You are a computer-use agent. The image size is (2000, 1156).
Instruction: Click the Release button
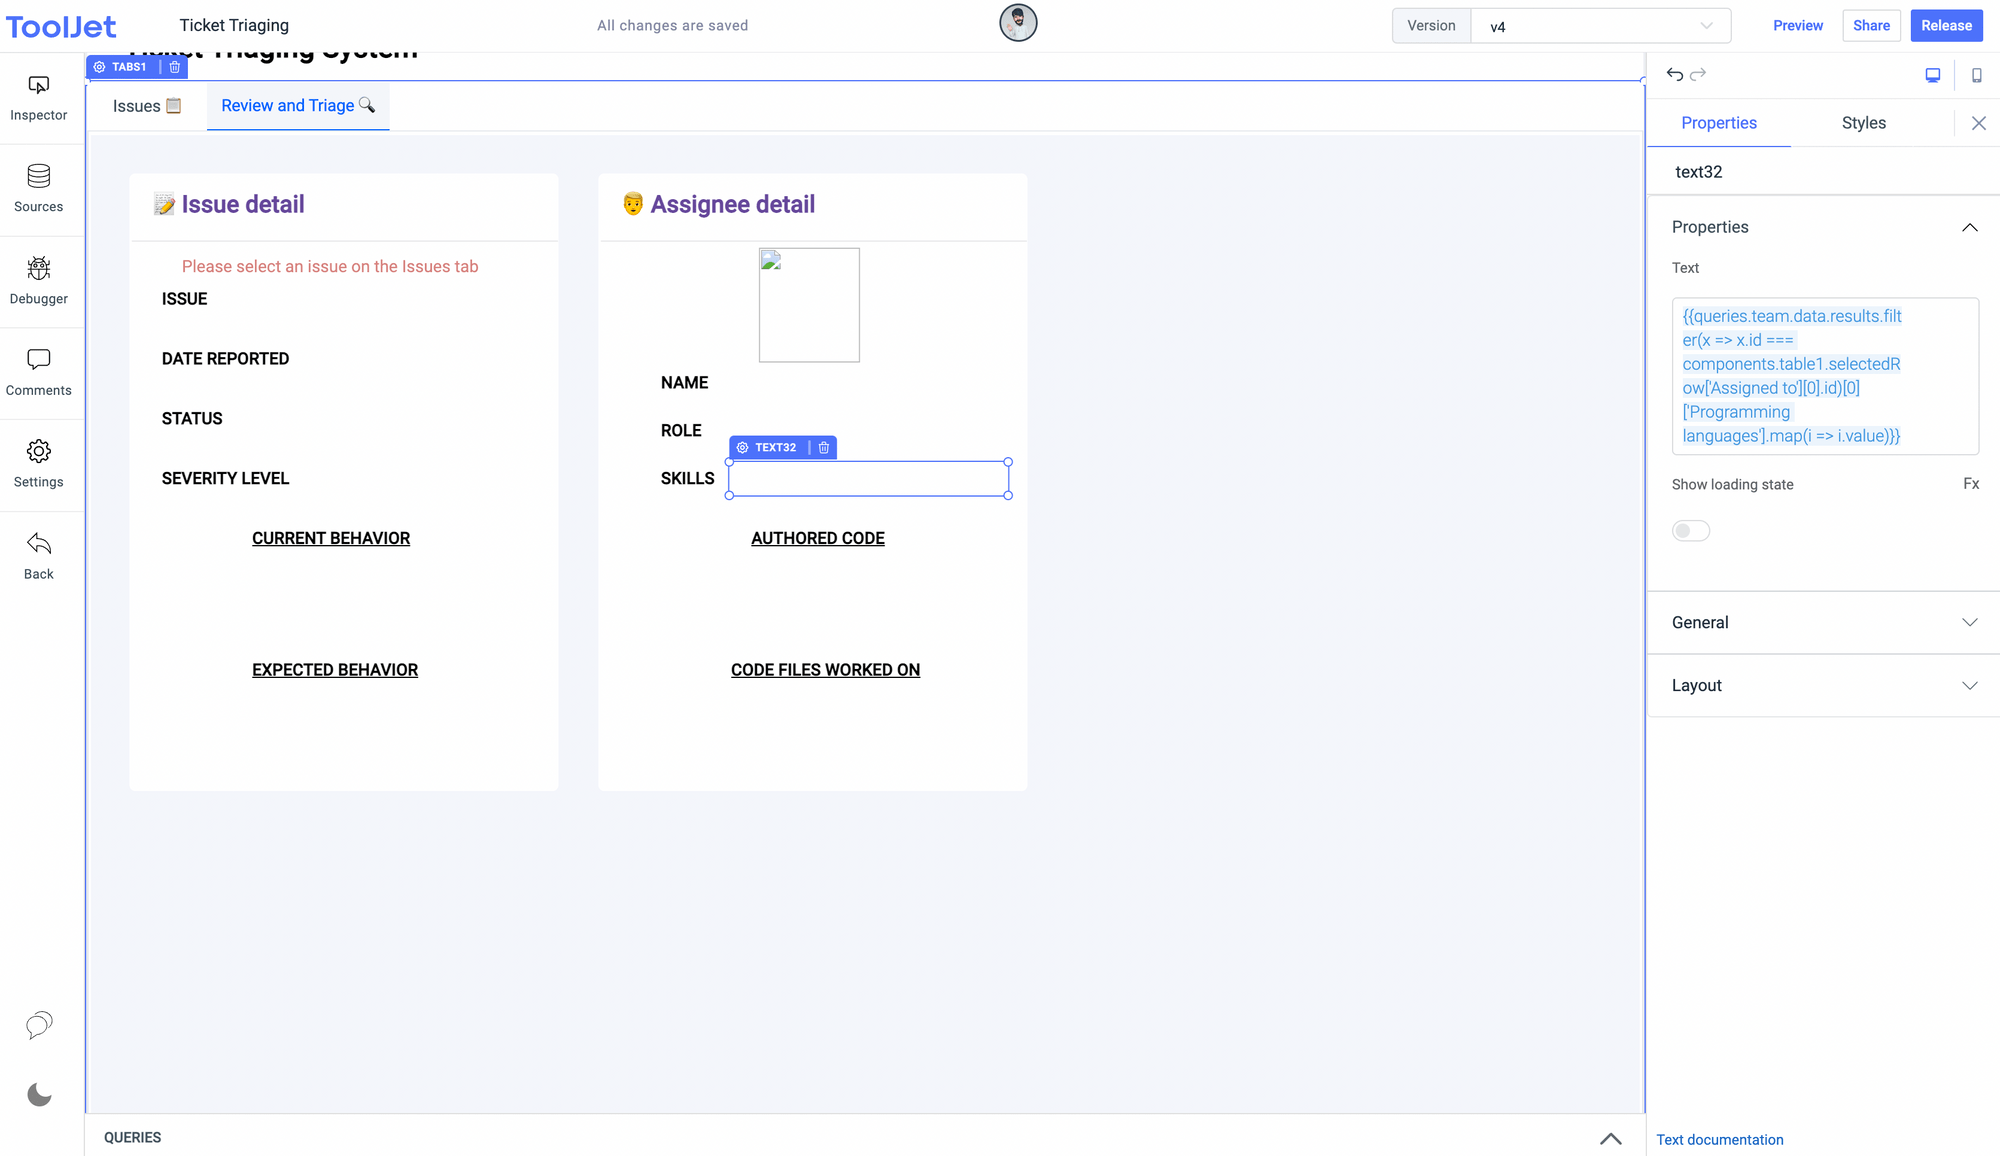point(1946,26)
